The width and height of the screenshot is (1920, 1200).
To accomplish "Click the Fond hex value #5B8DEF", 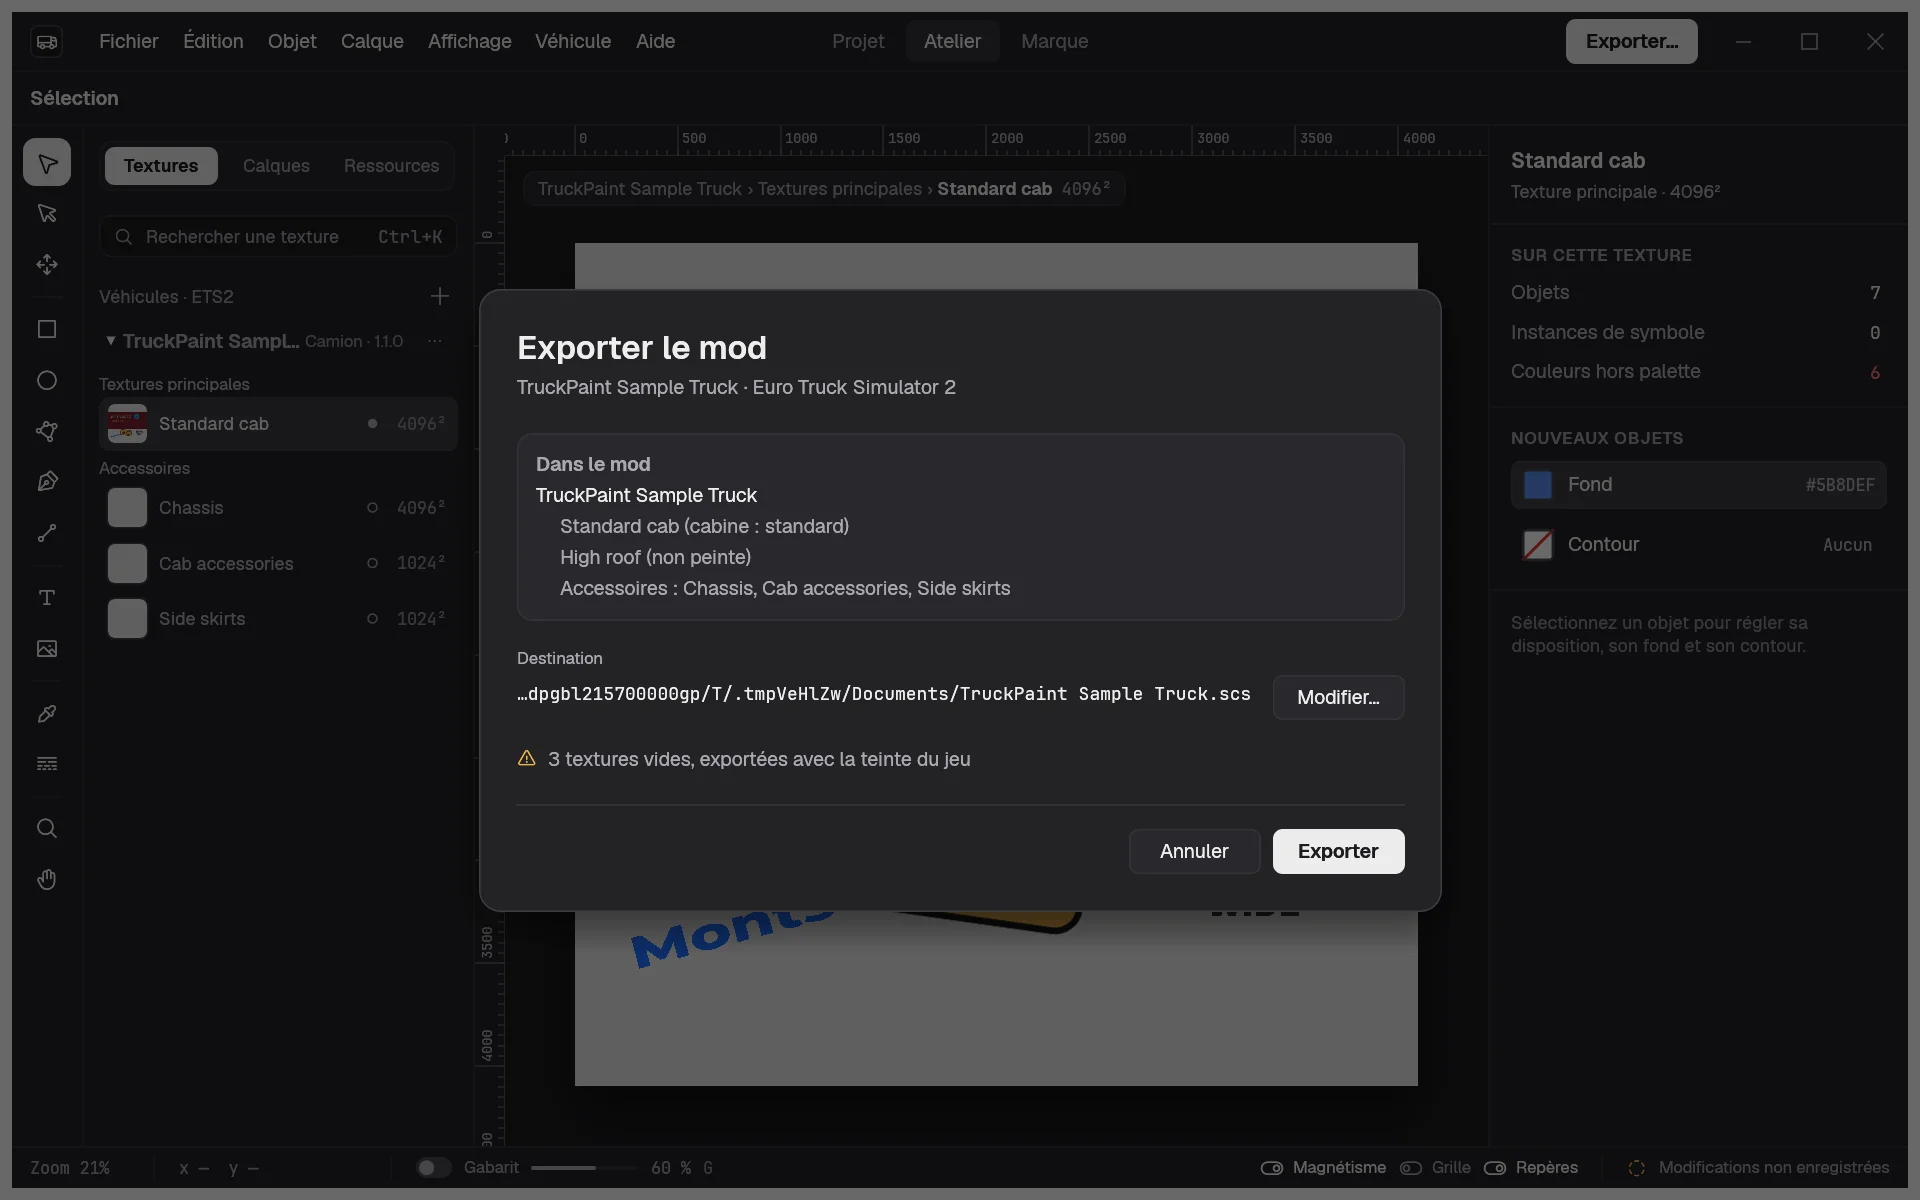I will tap(1840, 485).
